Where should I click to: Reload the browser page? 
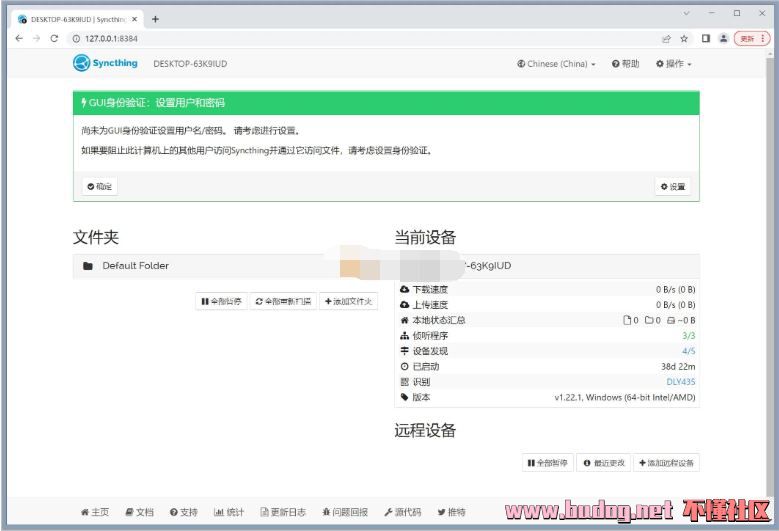click(x=54, y=38)
